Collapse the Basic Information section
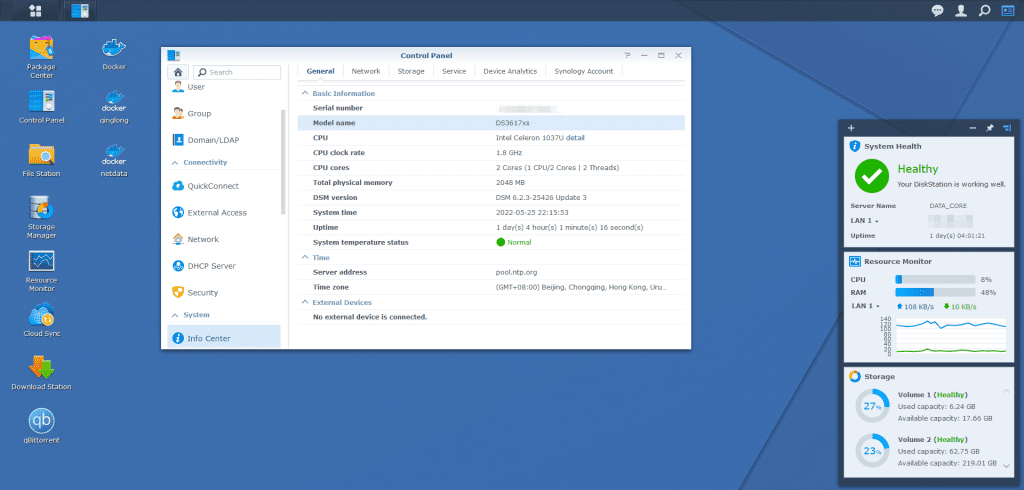The height and width of the screenshot is (490, 1024). click(x=304, y=93)
